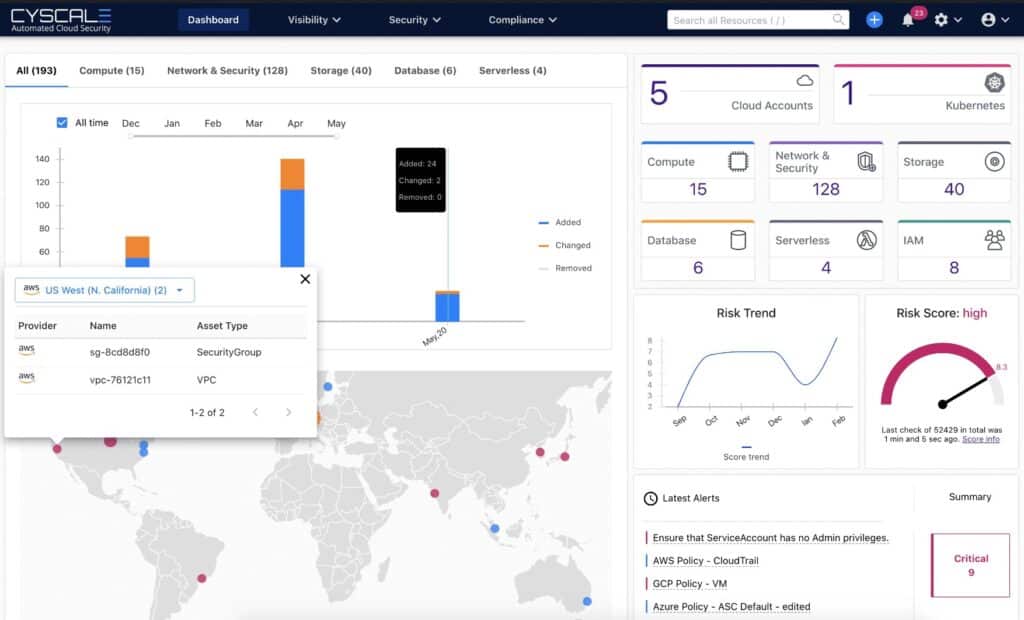Click the Compute chip icon
The width and height of the screenshot is (1024, 620).
click(x=738, y=161)
